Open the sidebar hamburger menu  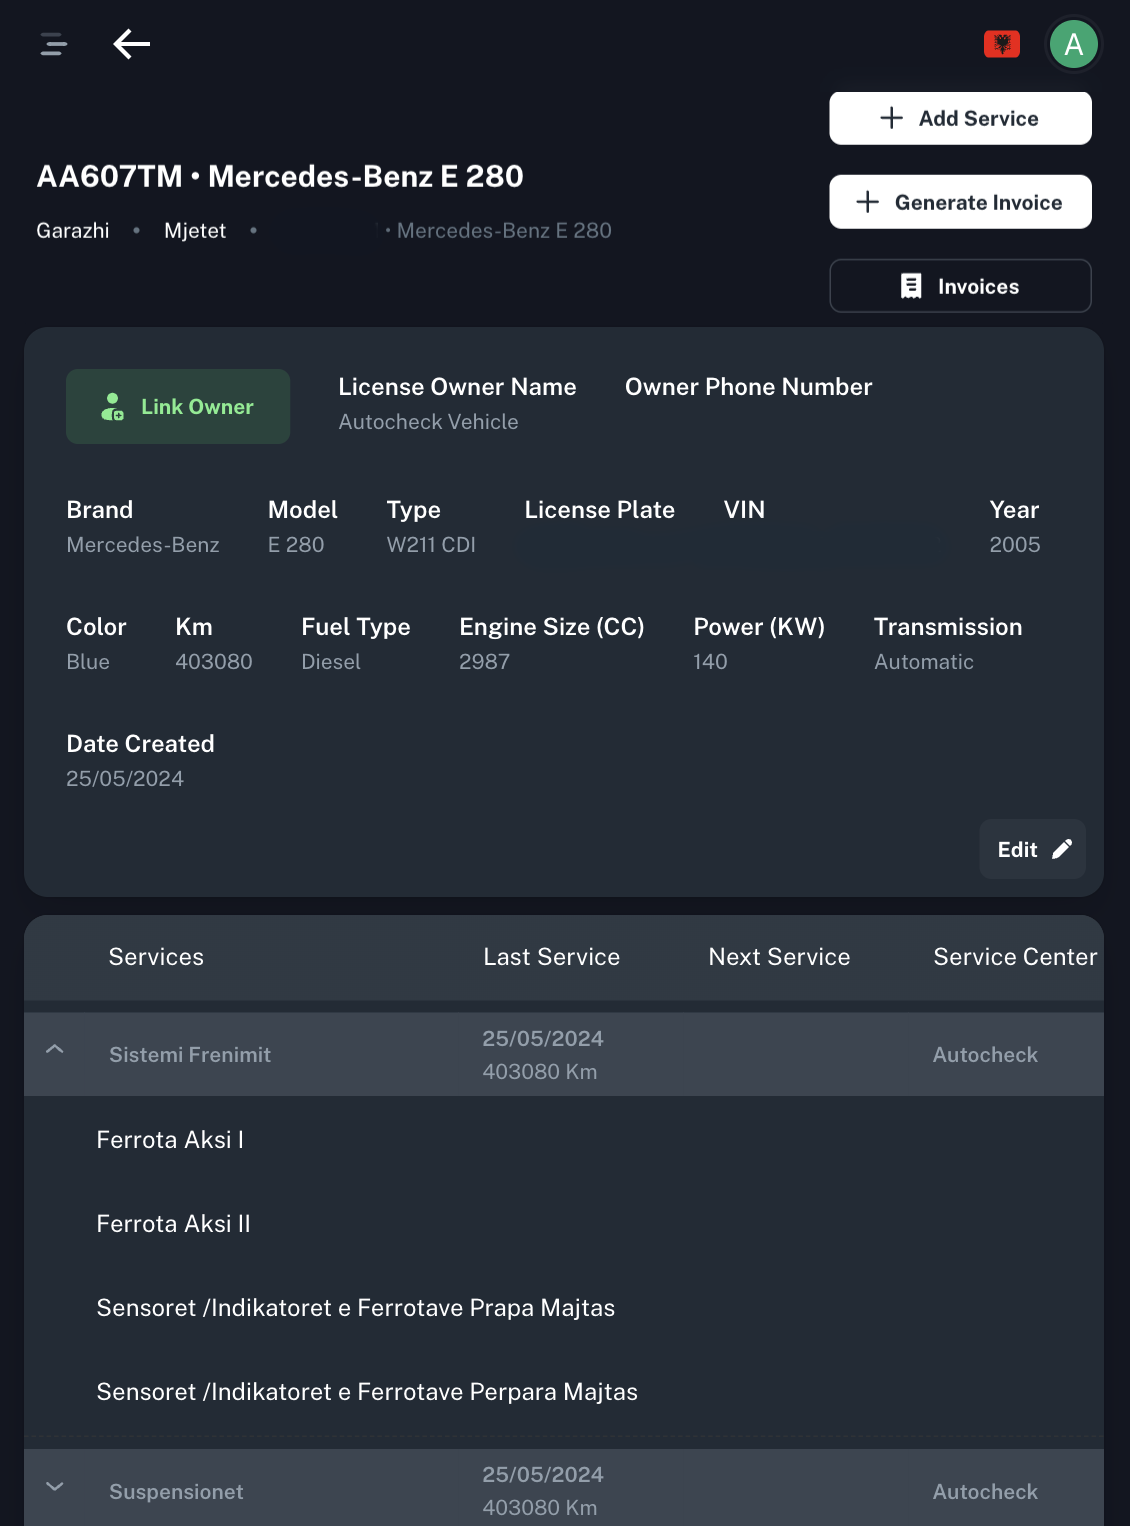(52, 44)
